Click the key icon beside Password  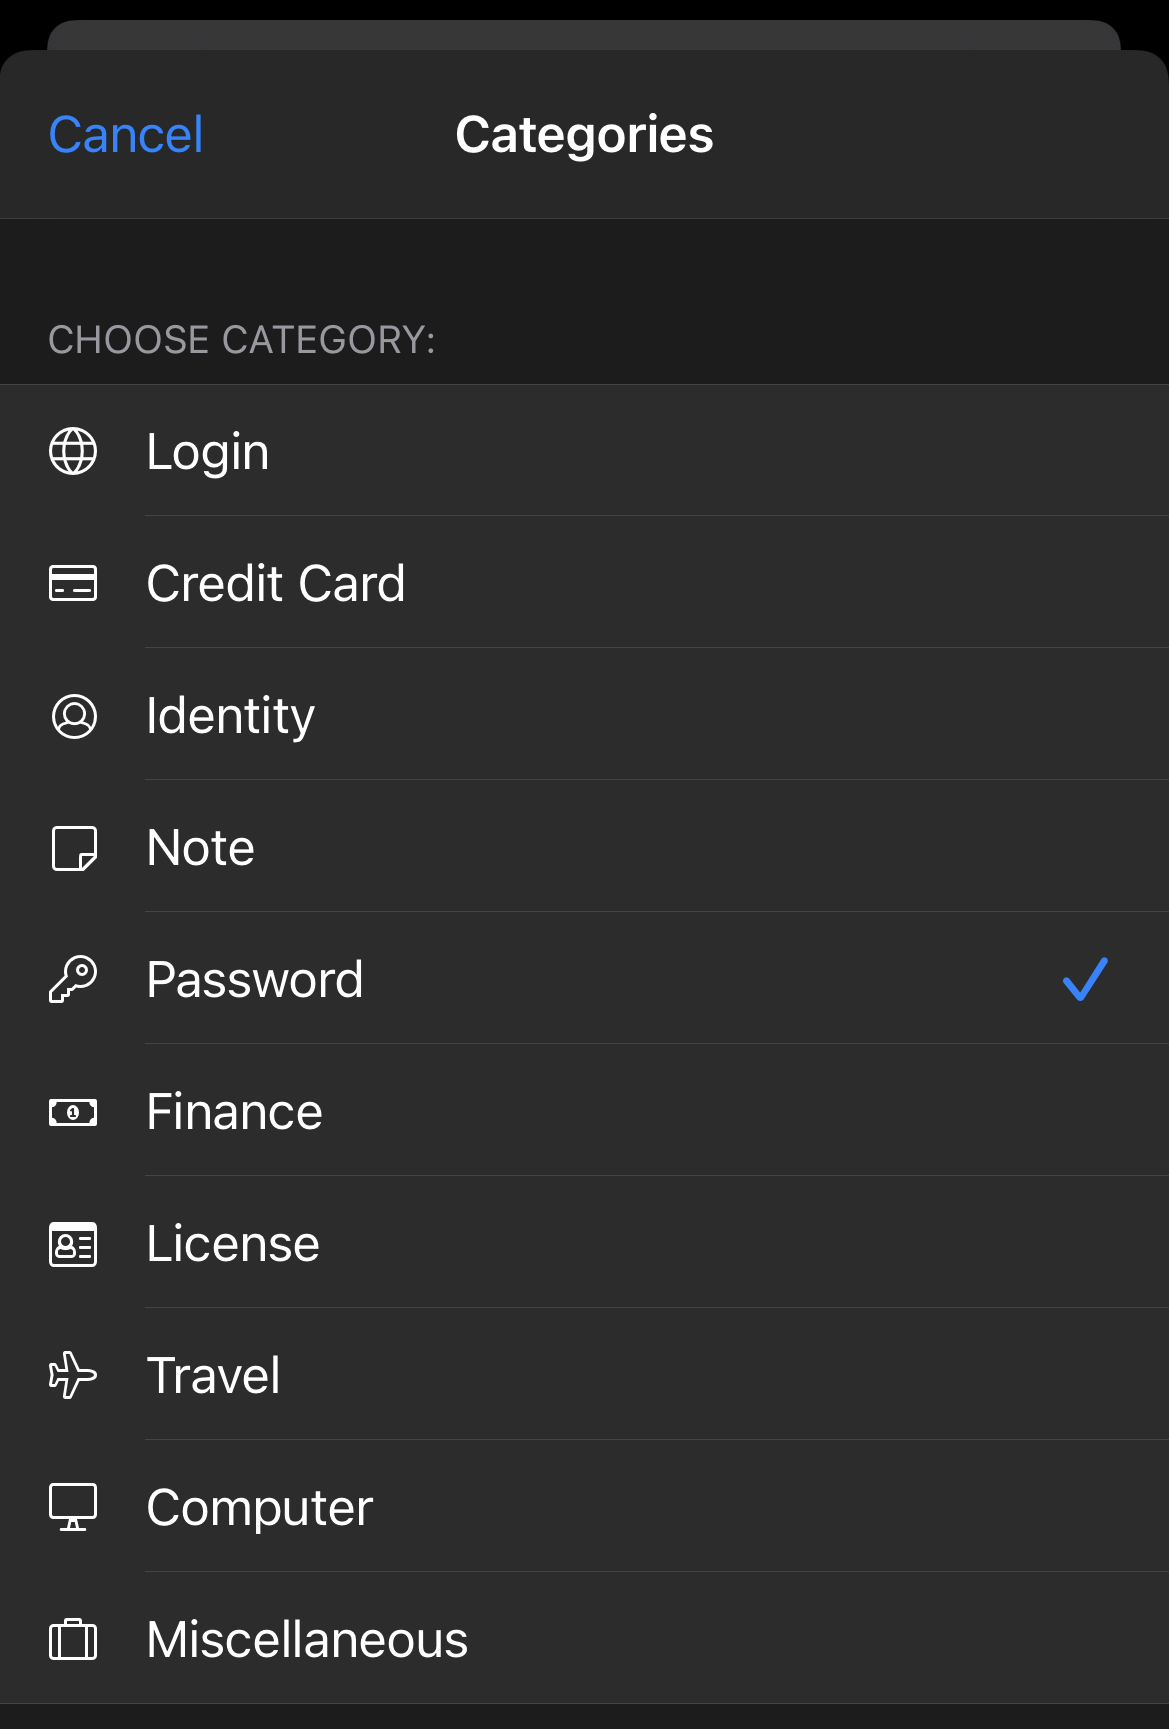73,979
